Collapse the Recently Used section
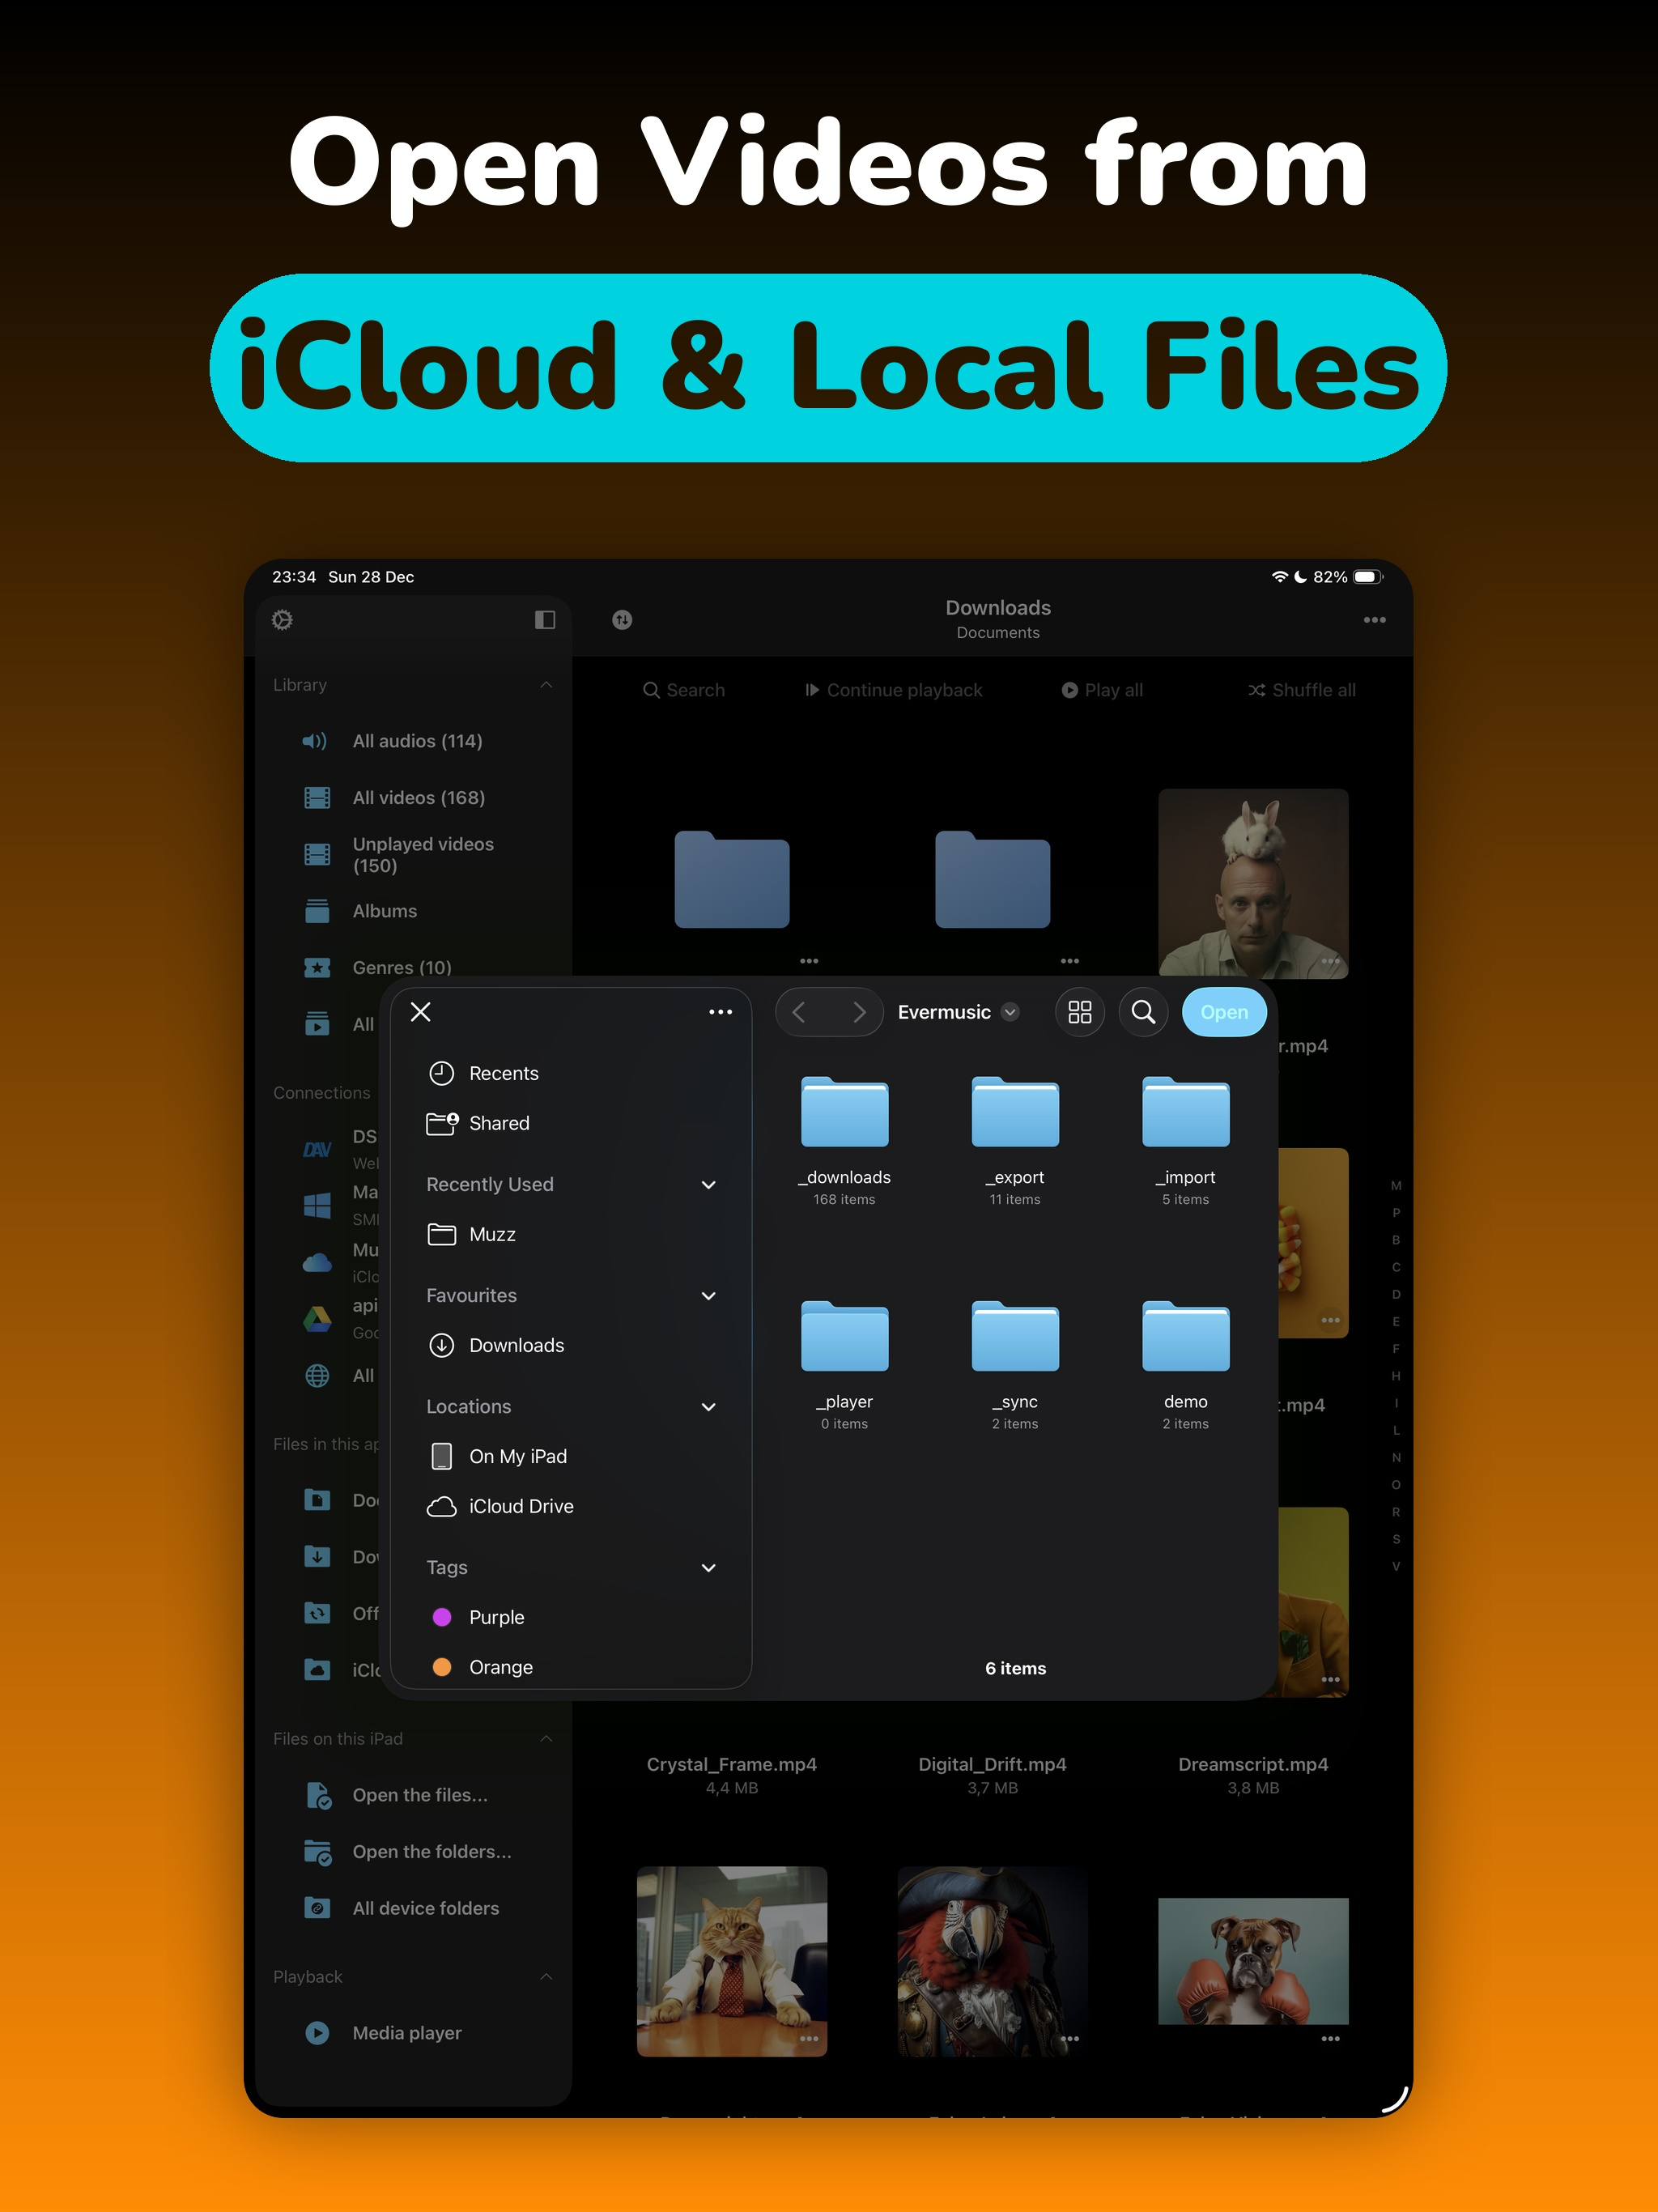Screen dimensions: 1658x2212 click(708, 1185)
